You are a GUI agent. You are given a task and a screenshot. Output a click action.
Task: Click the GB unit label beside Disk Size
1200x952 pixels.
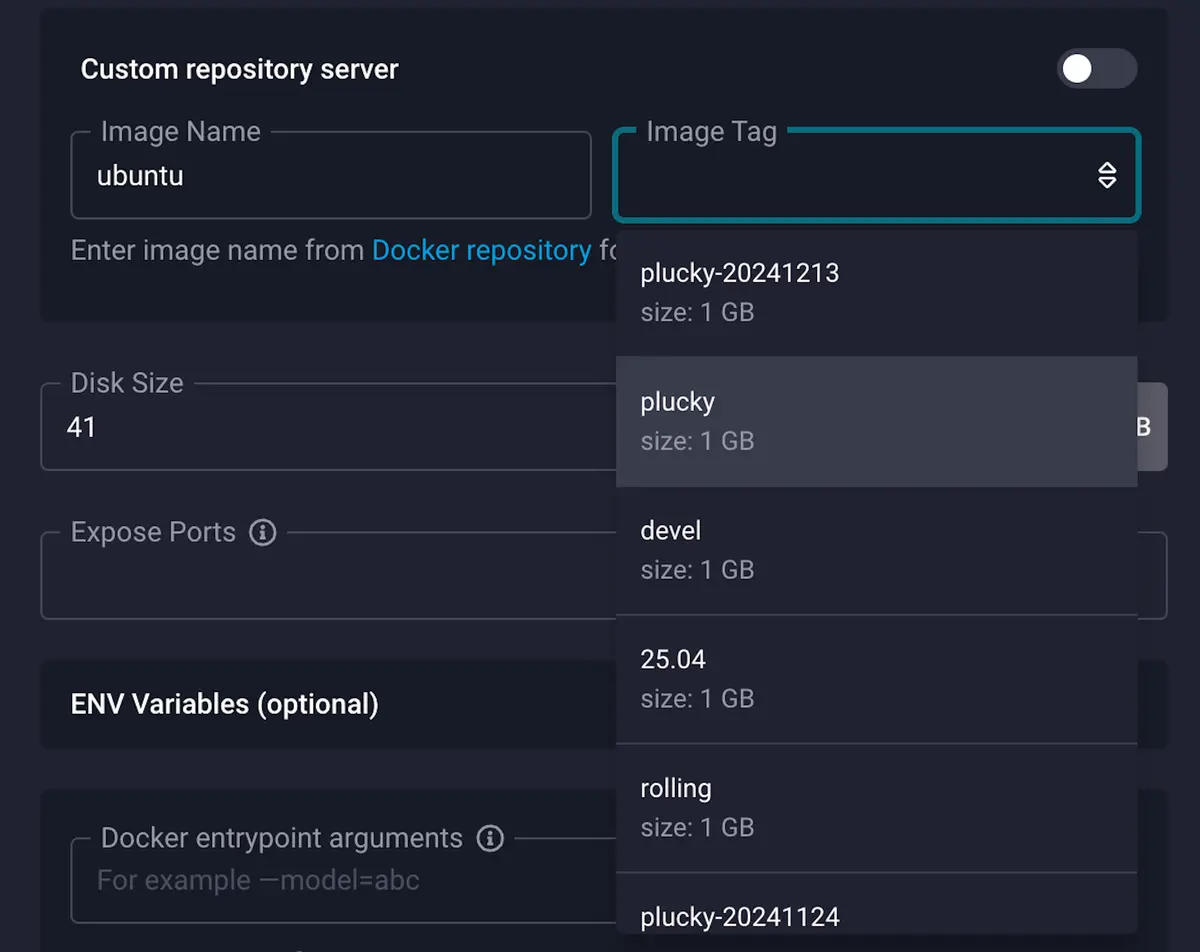(x=1143, y=427)
